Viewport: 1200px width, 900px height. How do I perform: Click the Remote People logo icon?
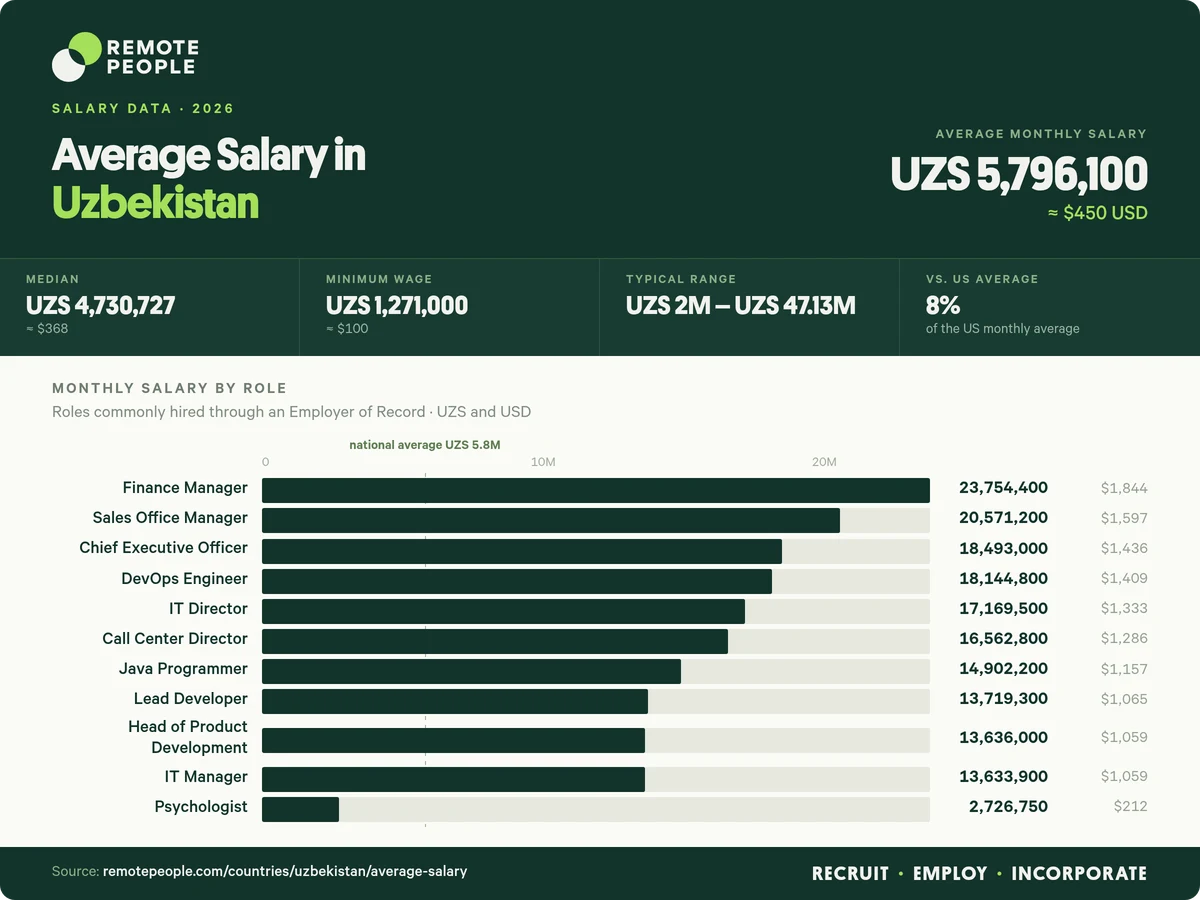(77, 56)
